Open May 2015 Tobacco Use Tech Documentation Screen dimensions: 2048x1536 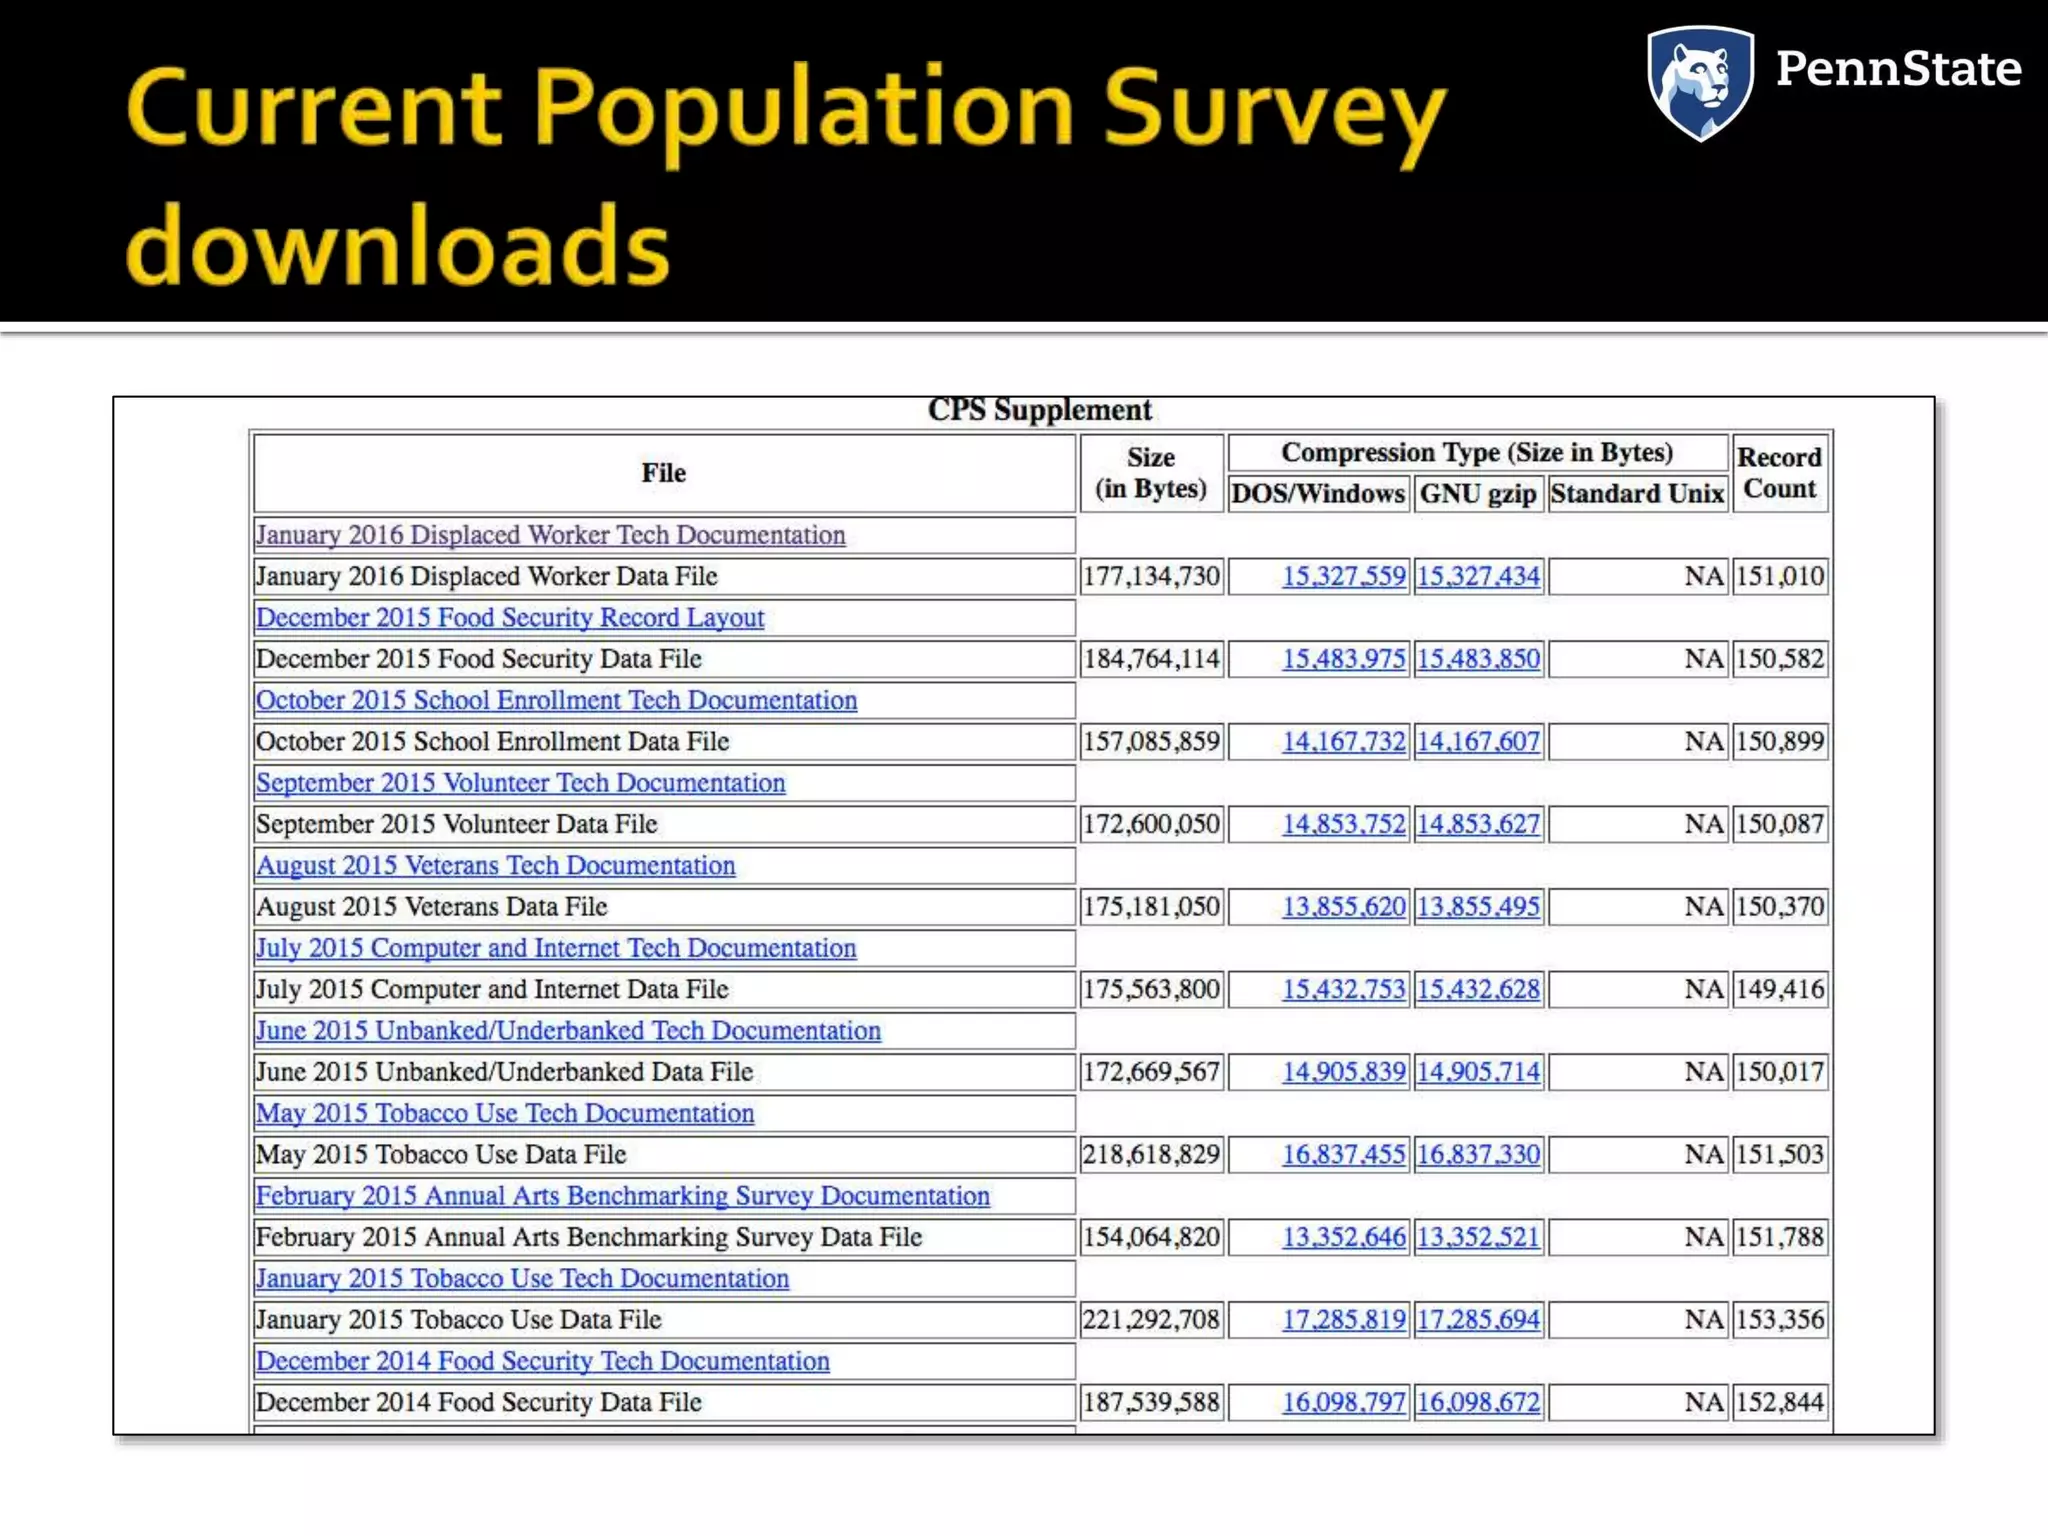pyautogui.click(x=505, y=1113)
